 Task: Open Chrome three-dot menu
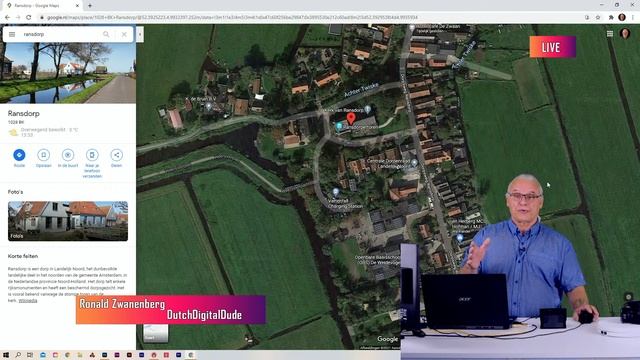coord(633,17)
